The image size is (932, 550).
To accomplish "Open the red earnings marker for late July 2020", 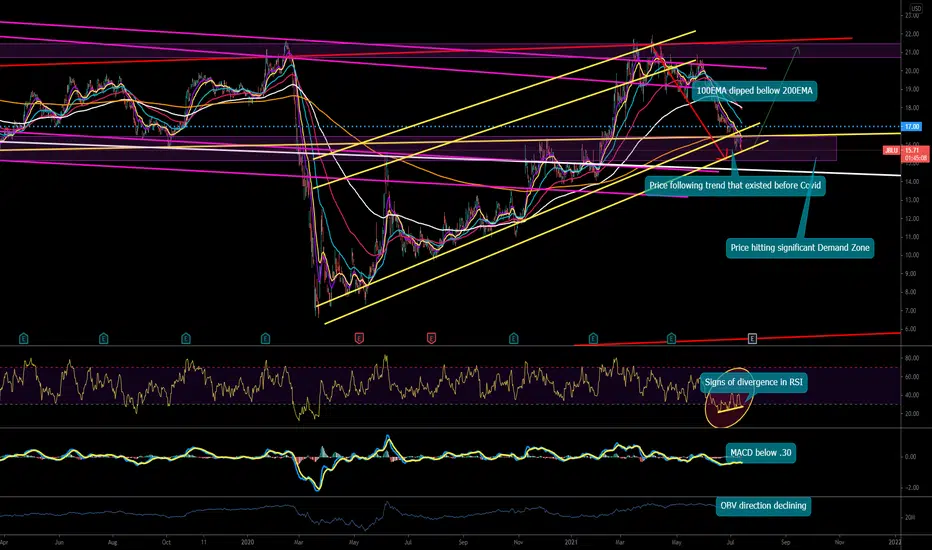I will tap(432, 338).
